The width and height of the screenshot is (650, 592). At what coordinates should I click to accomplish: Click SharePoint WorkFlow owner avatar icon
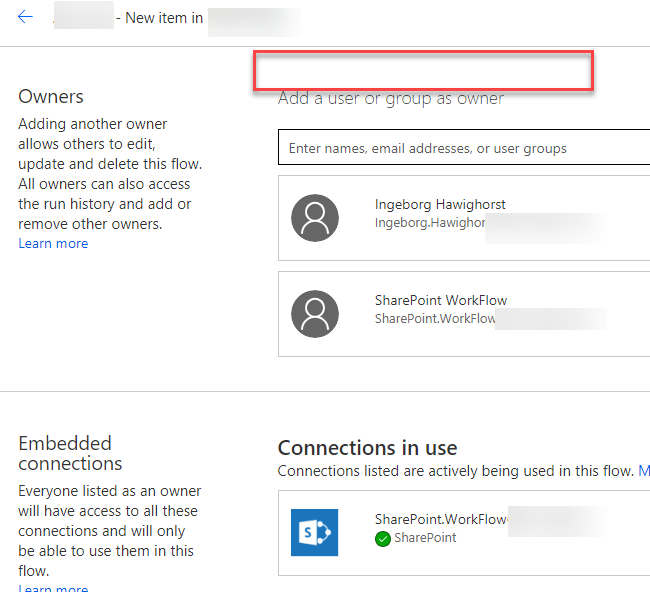[x=315, y=314]
